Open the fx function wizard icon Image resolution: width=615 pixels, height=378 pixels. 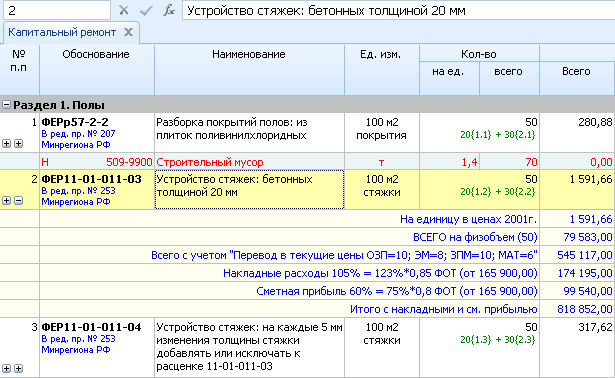(169, 10)
